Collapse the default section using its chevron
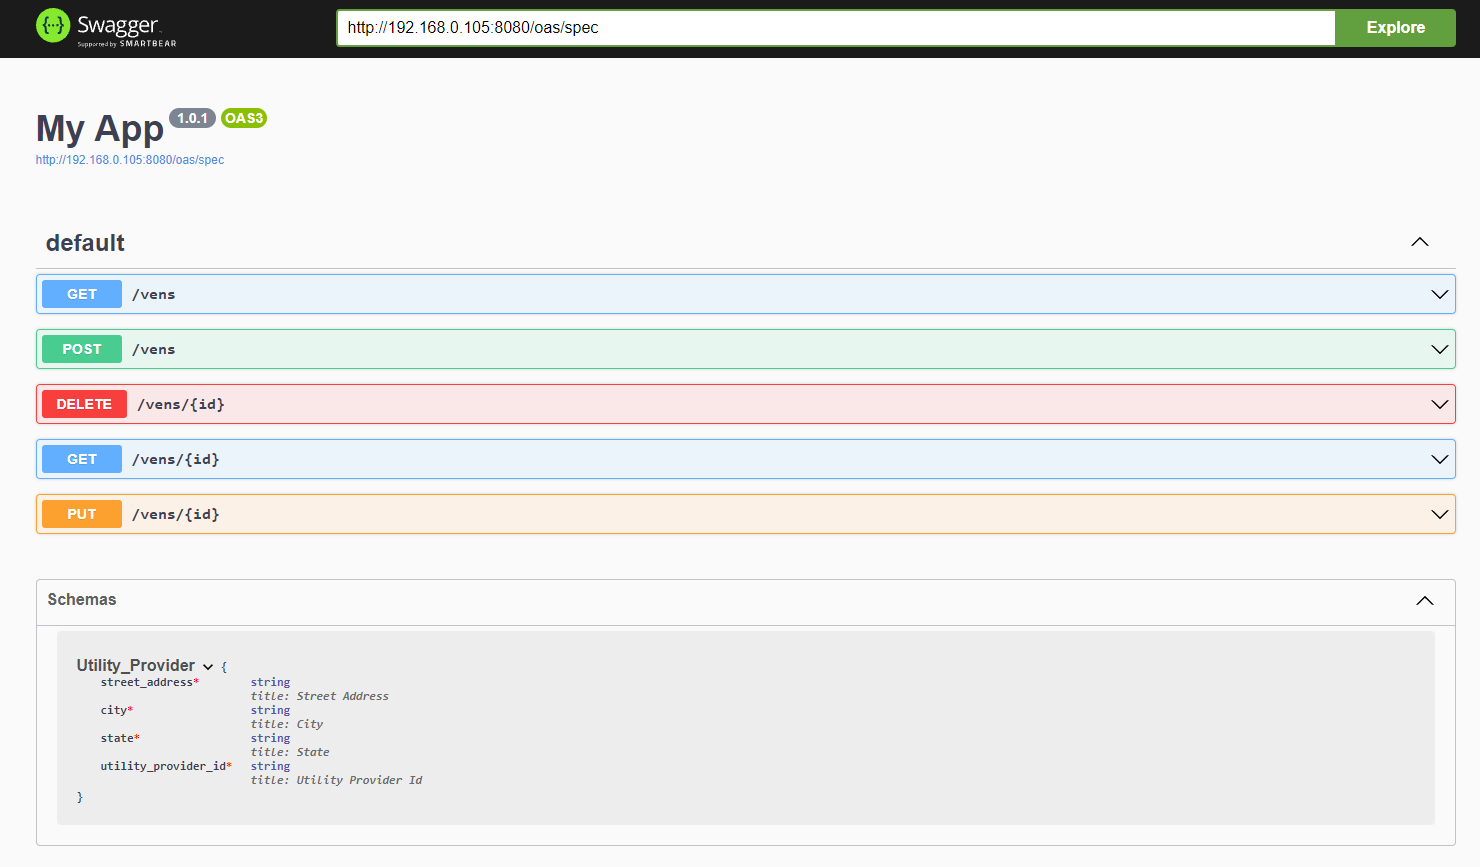The width and height of the screenshot is (1480, 867). pyautogui.click(x=1419, y=241)
